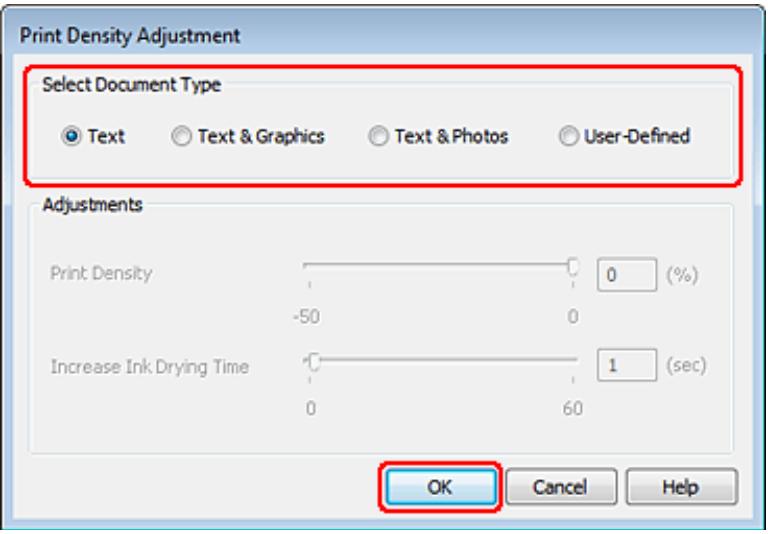Click the Cancel button
Viewport: 768px width, 534px height.
point(560,487)
